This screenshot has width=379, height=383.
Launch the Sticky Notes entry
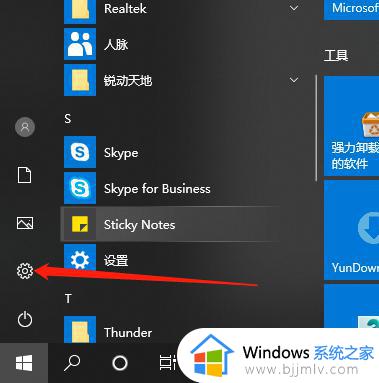[x=170, y=224]
